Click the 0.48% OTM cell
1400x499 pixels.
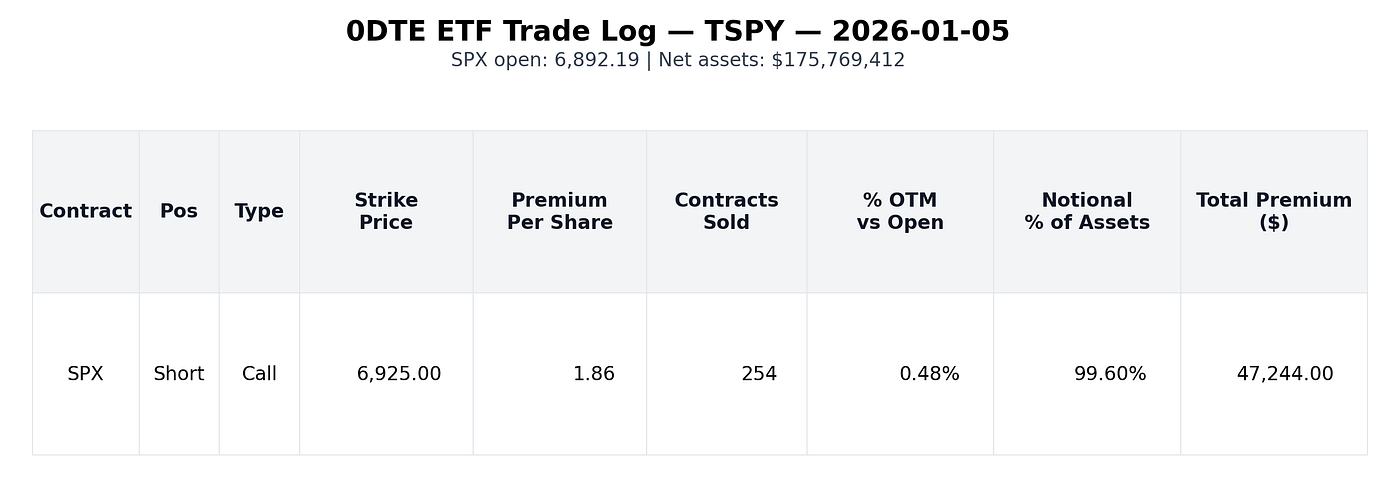[929, 374]
